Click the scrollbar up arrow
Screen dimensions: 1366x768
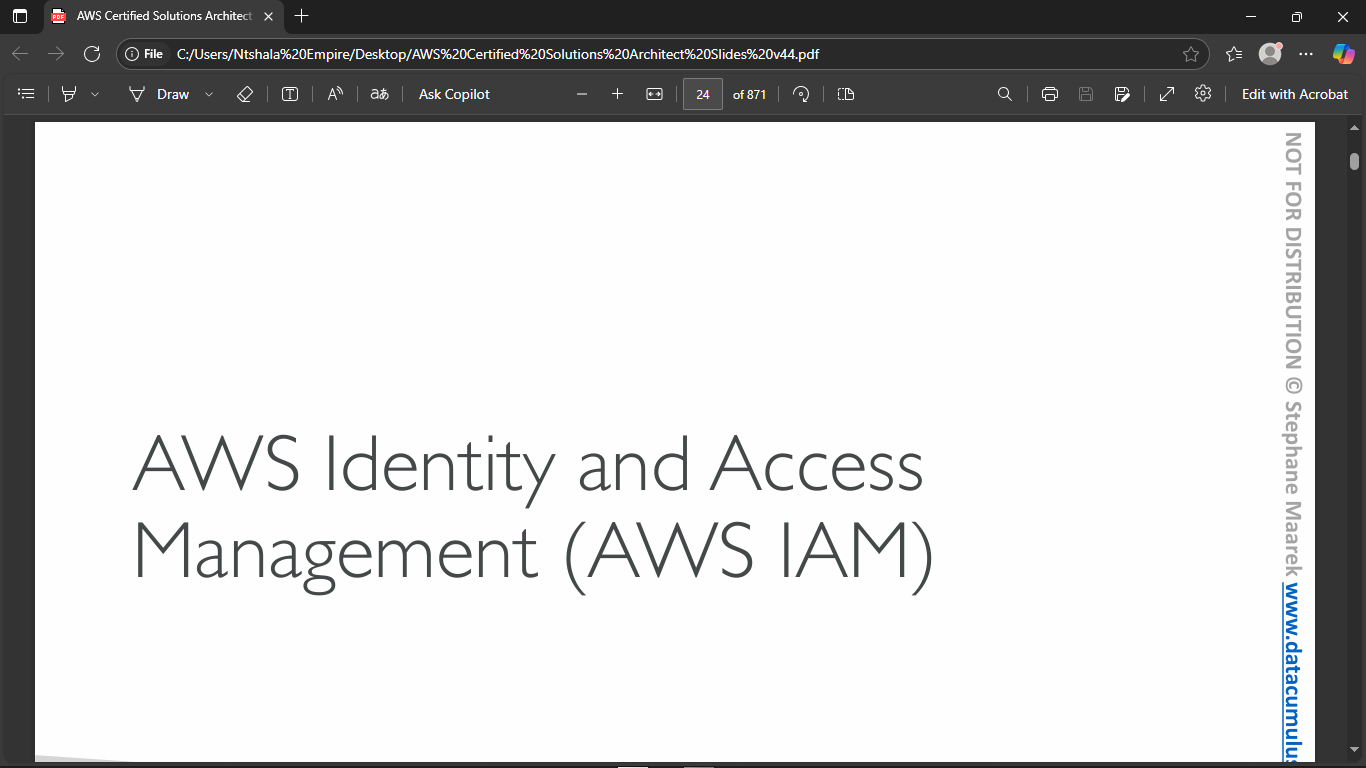click(1354, 128)
